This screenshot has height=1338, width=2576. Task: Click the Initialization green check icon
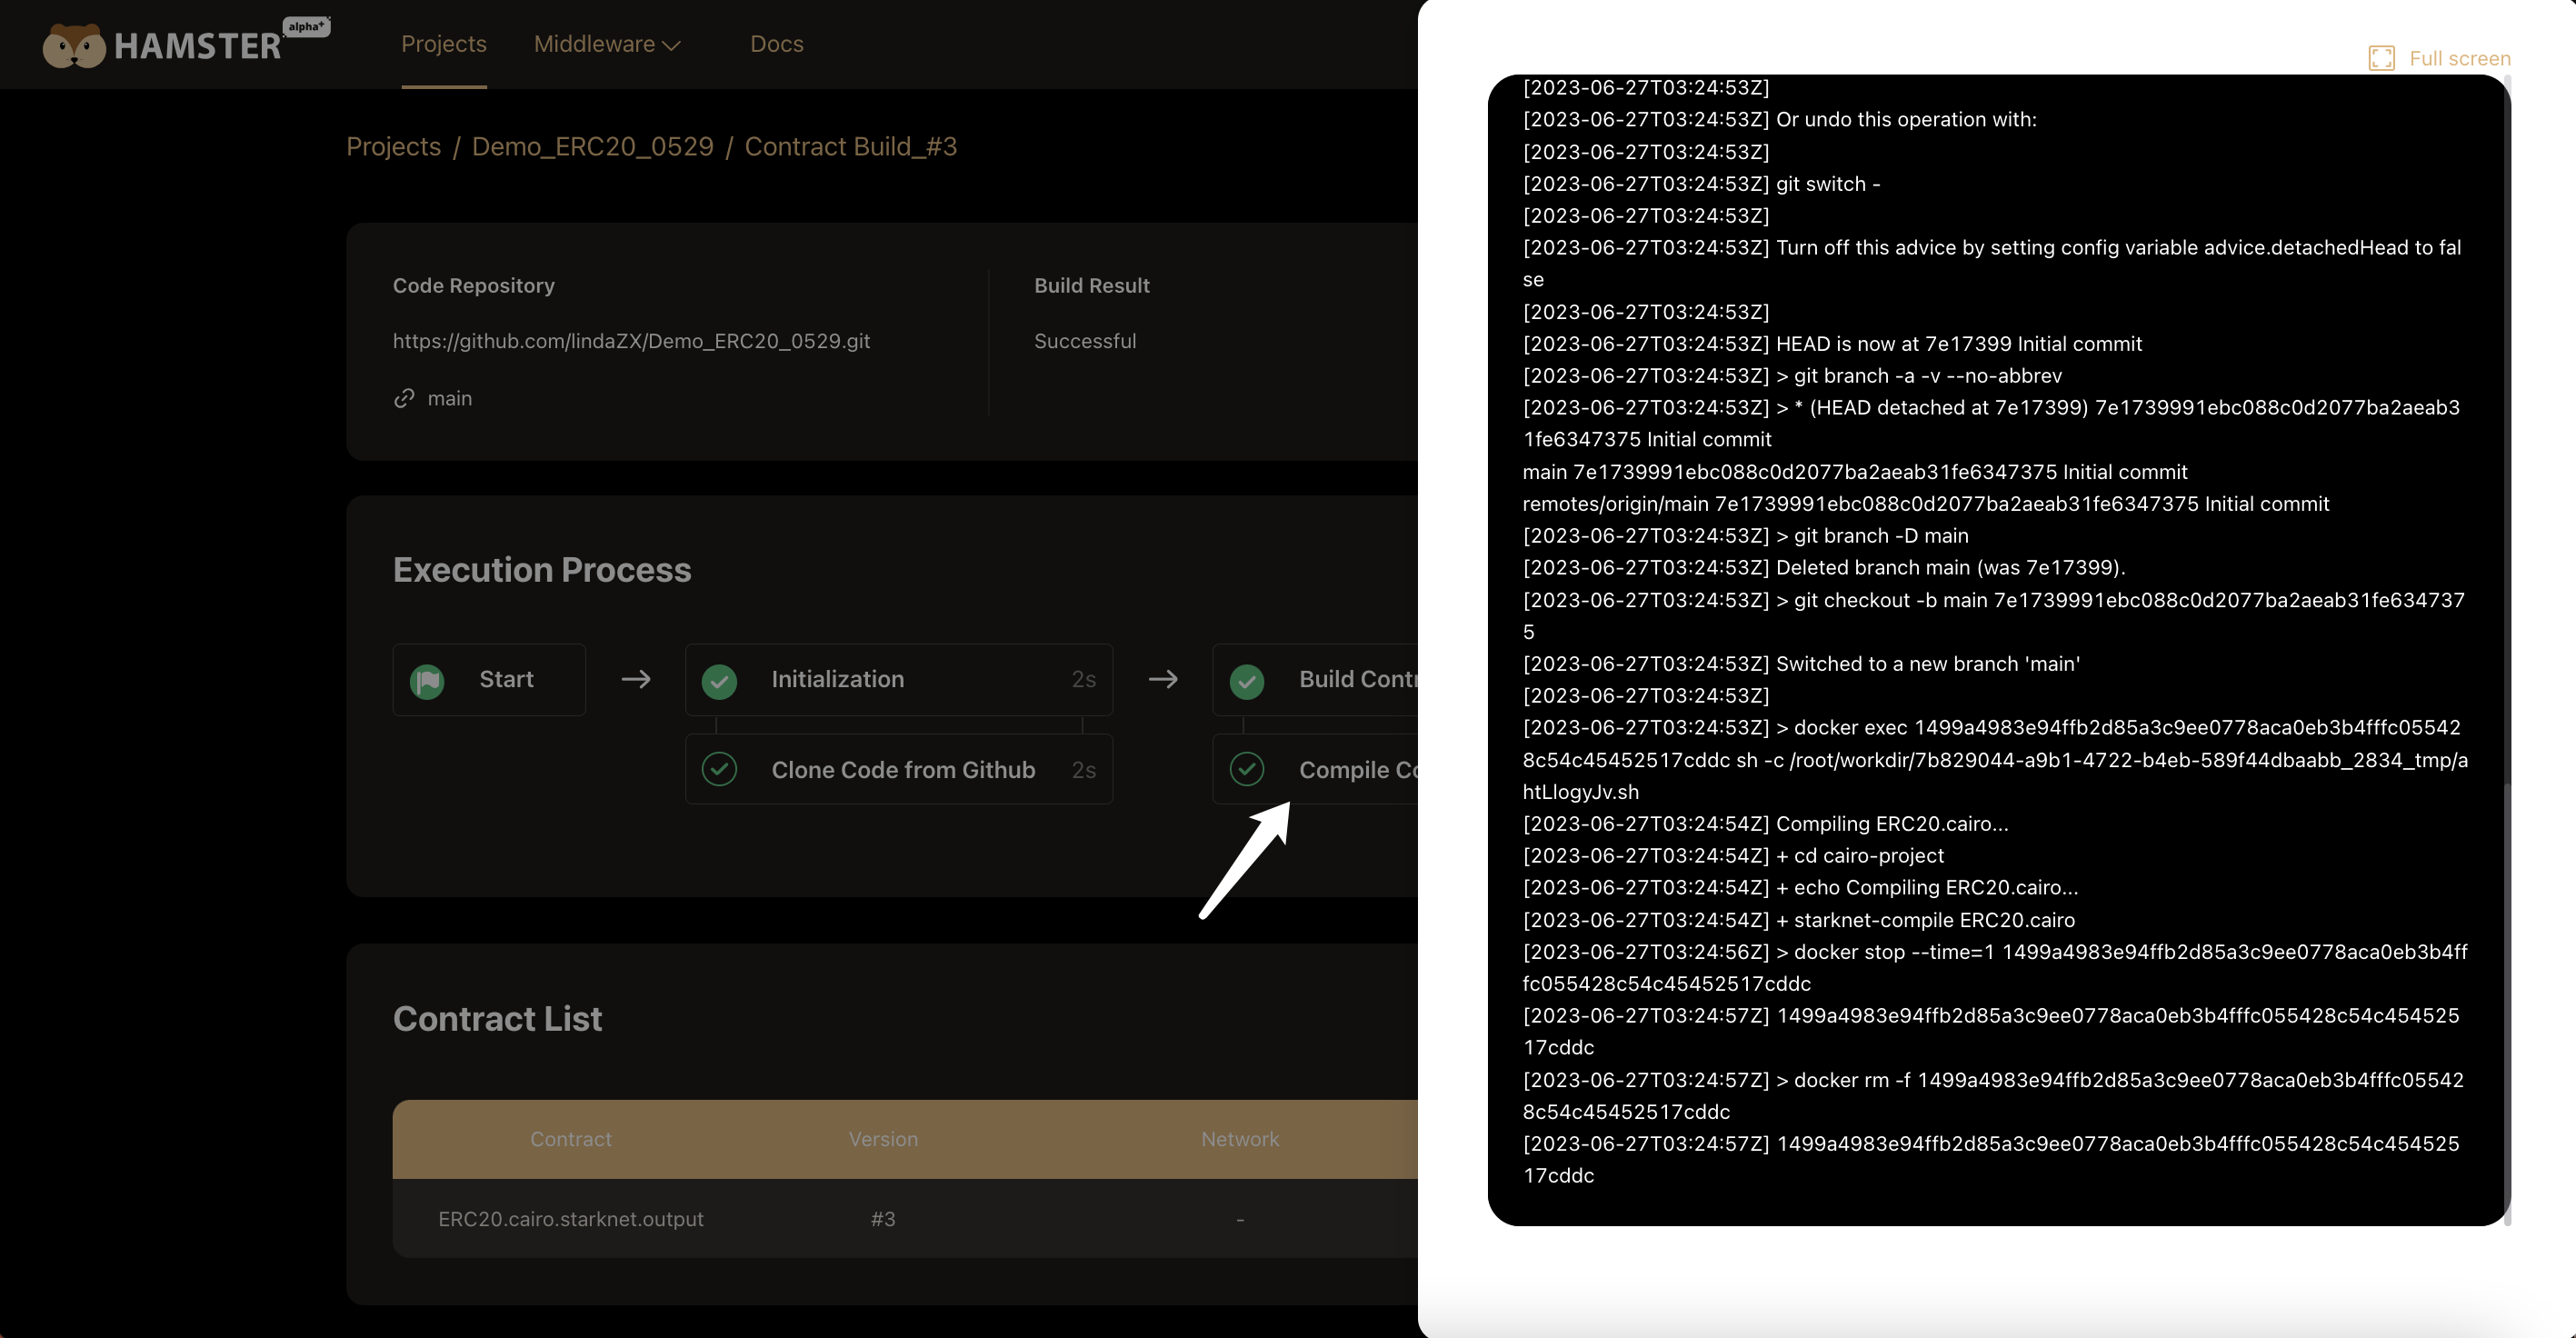pos(719,680)
